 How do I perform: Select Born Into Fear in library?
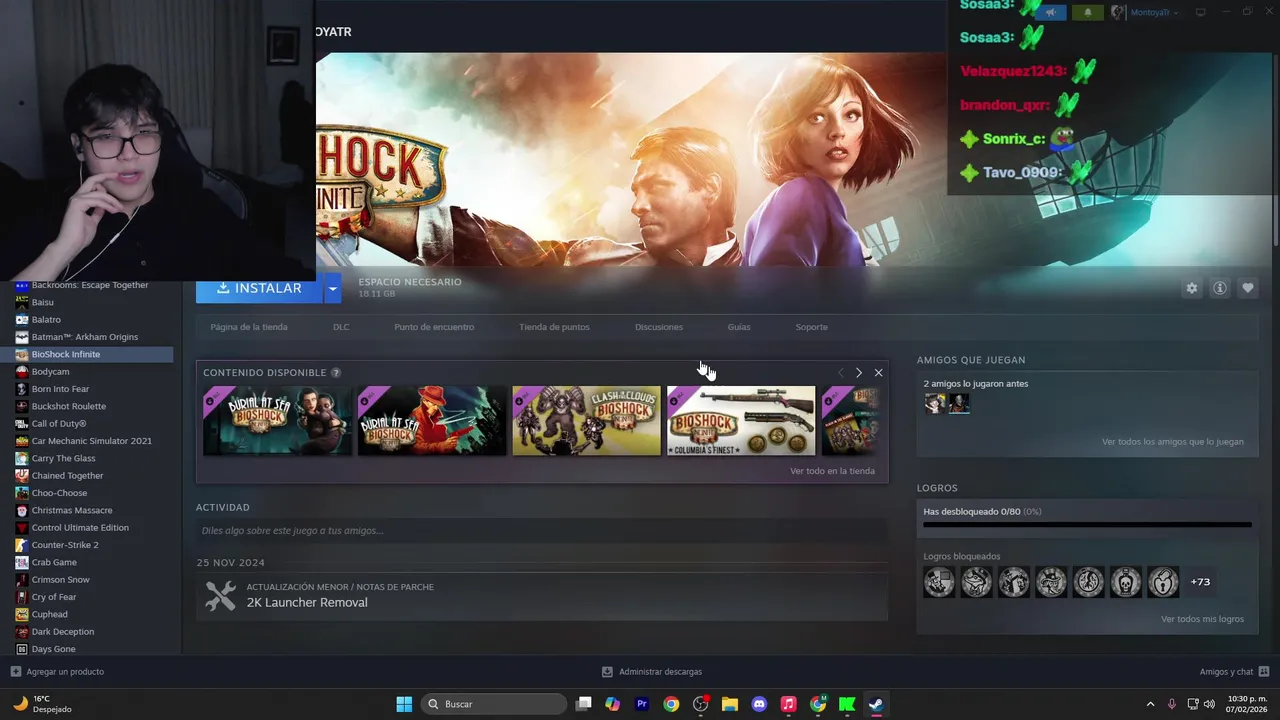60,389
